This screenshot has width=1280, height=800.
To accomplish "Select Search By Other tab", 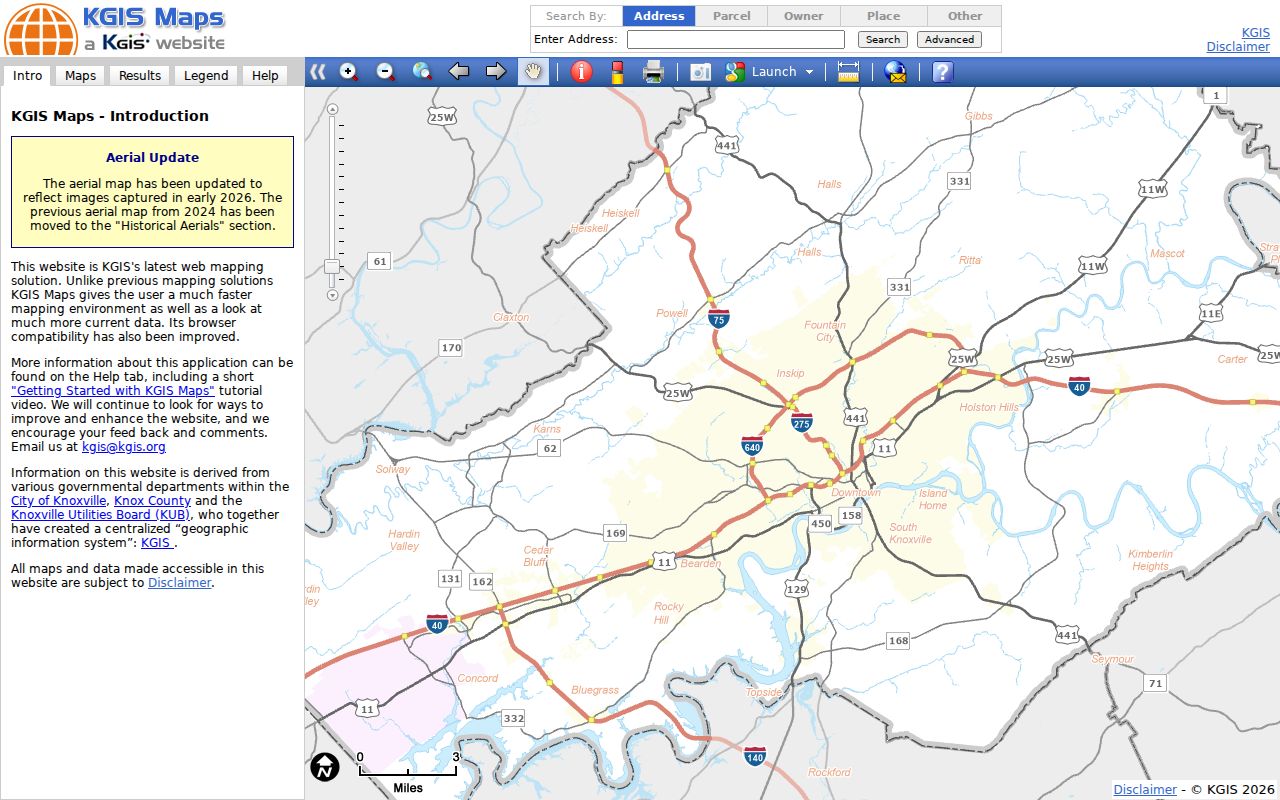I will pos(965,16).
